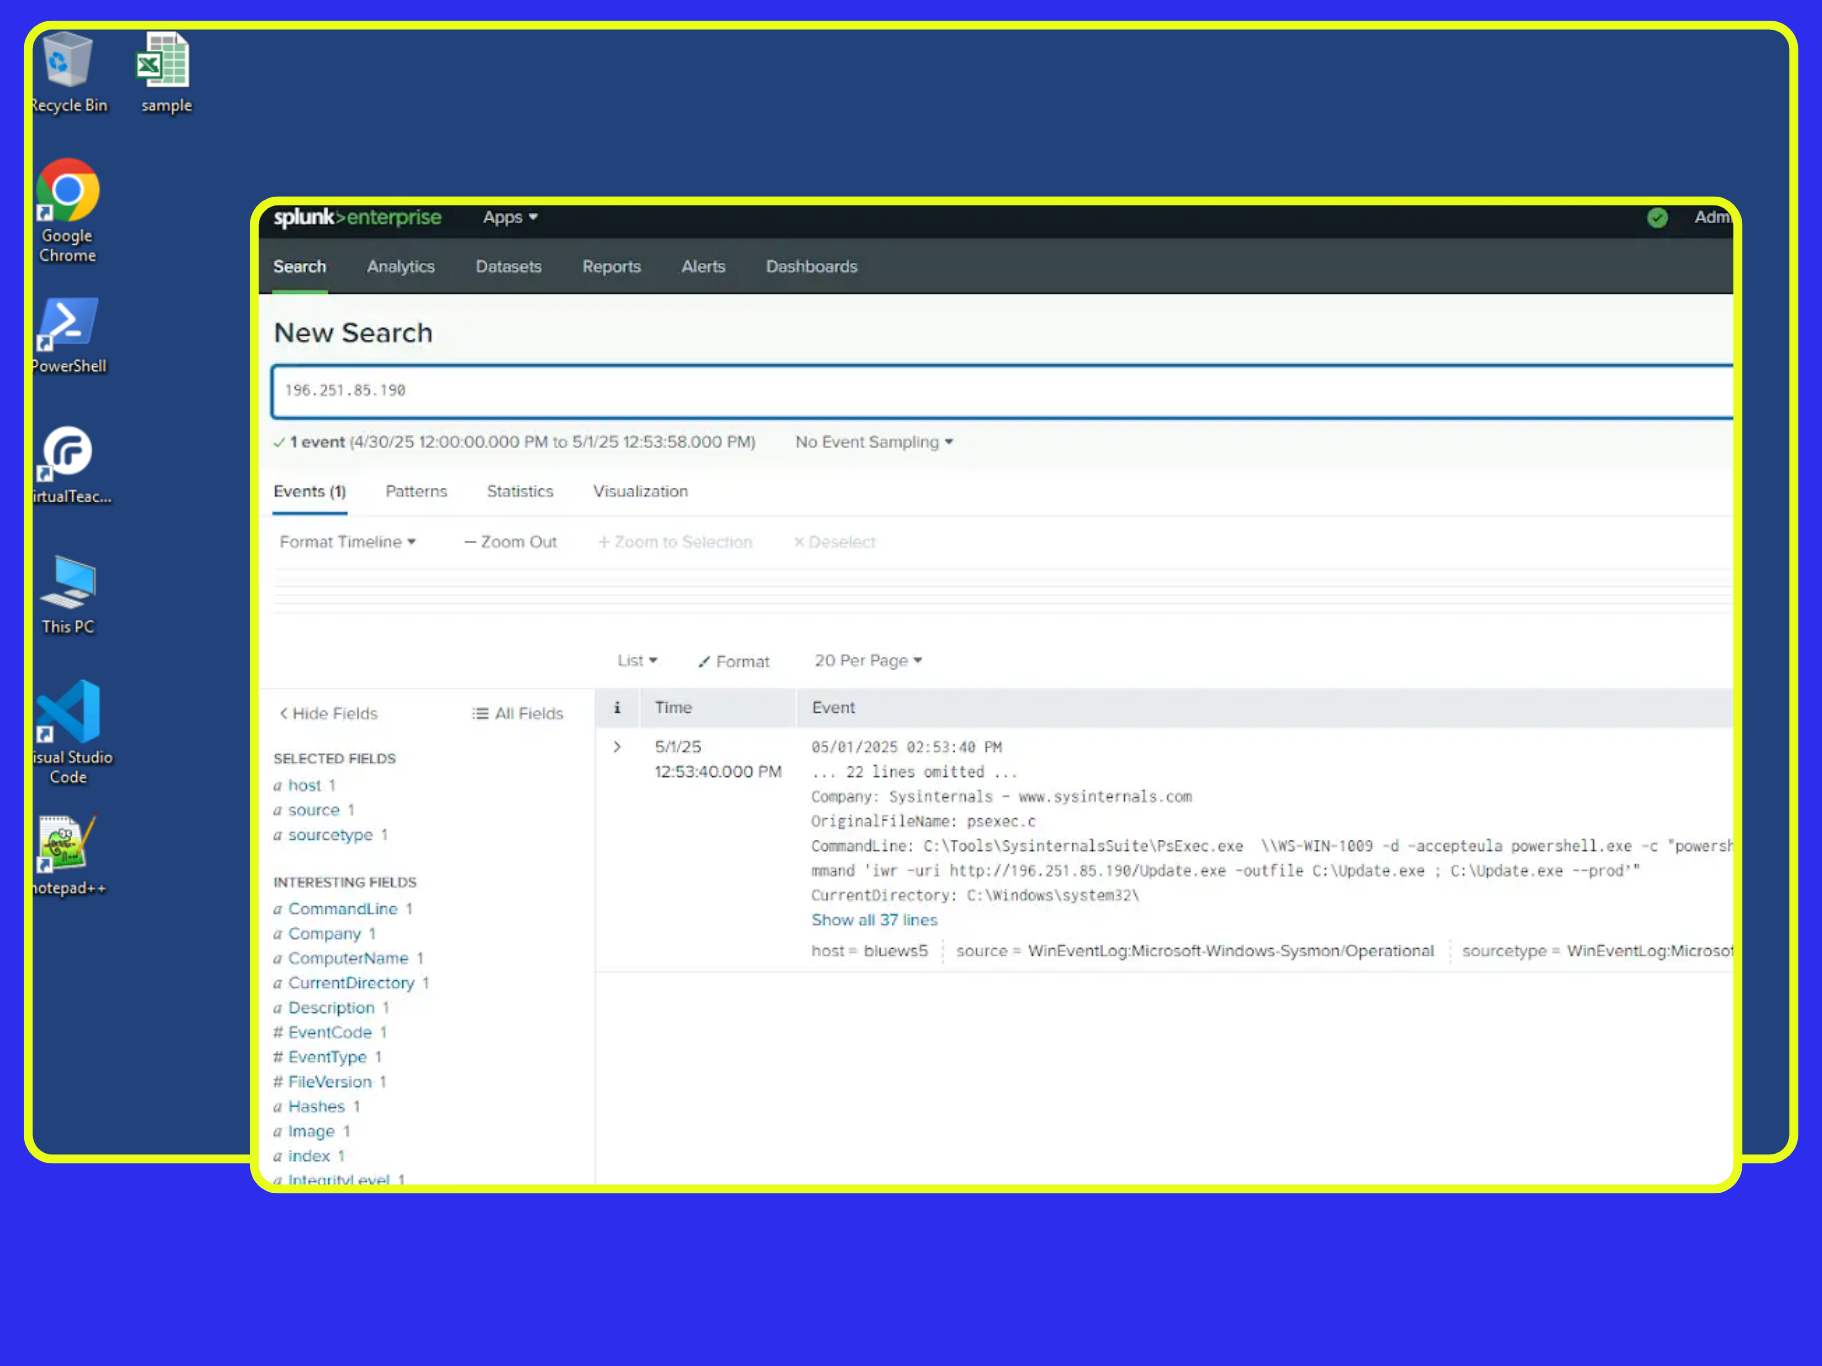The image size is (1822, 1366).
Task: Click the 1 event results summary text
Action: [x=515, y=441]
